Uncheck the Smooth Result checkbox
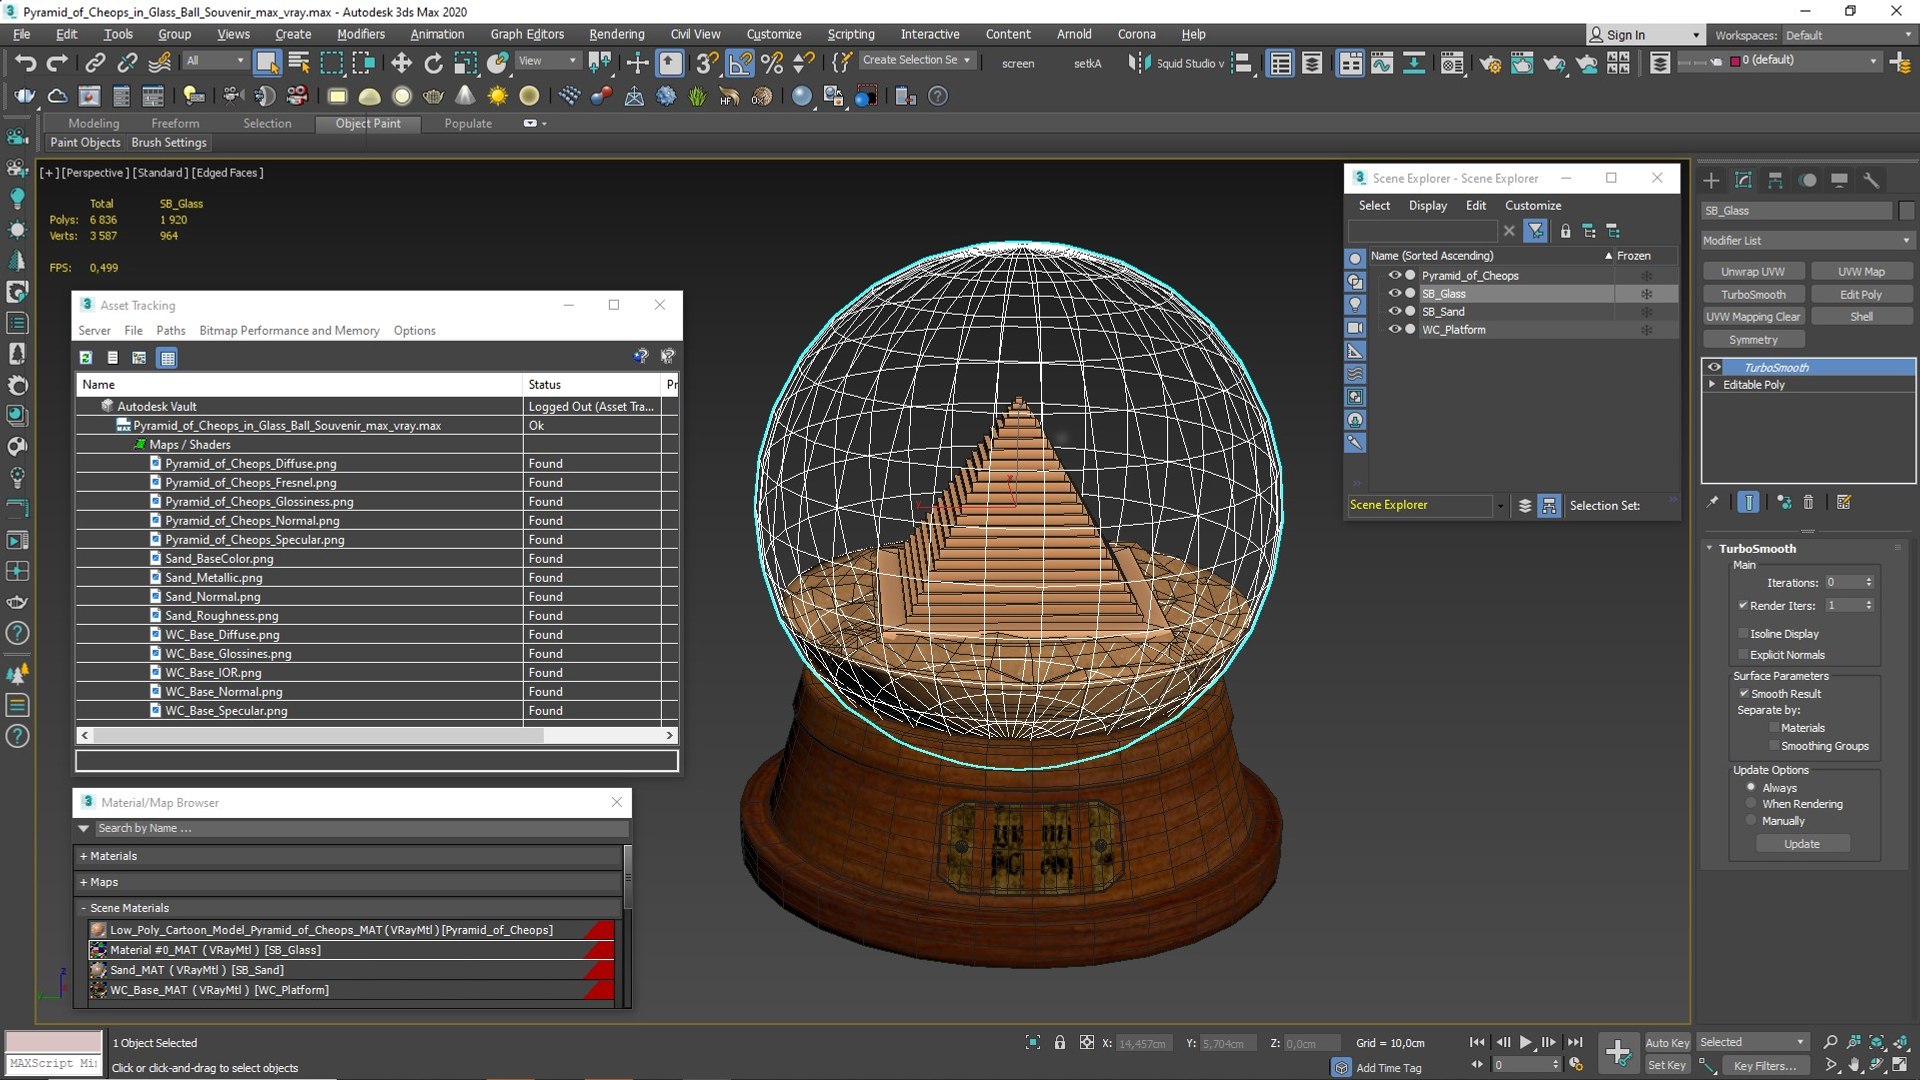The width and height of the screenshot is (1920, 1080). click(x=1743, y=693)
